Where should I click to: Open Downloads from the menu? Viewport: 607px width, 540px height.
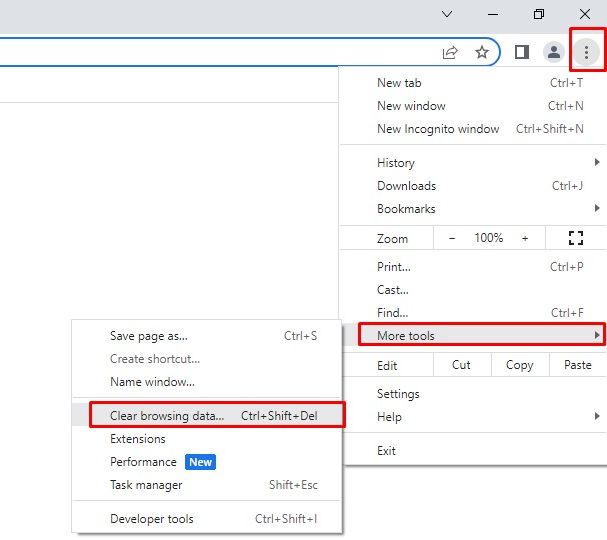coord(472,186)
